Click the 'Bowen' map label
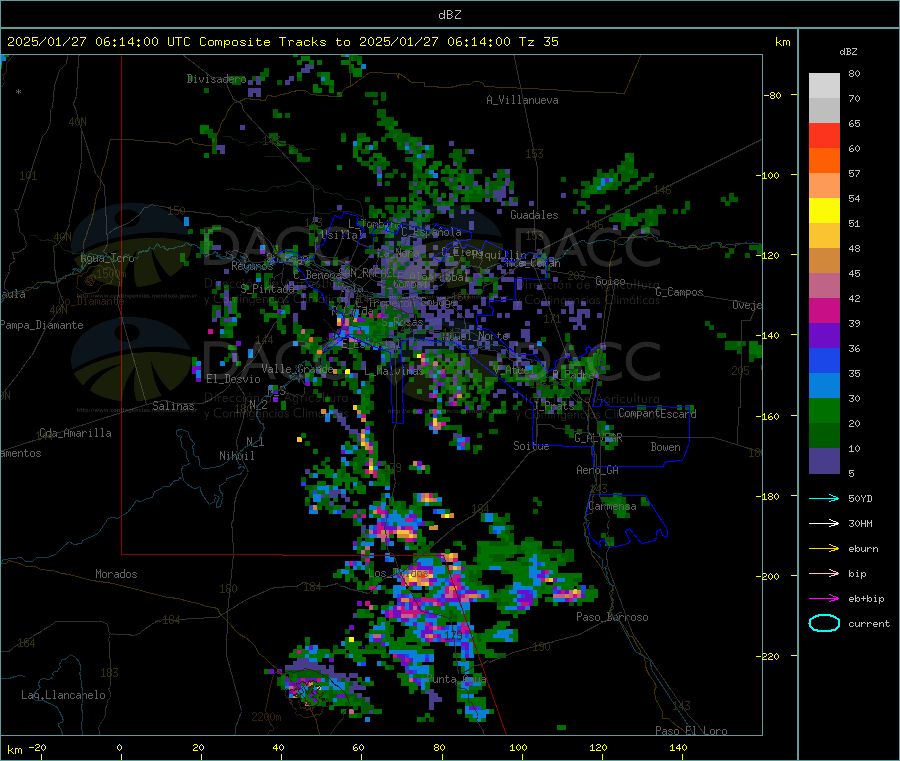 (666, 447)
